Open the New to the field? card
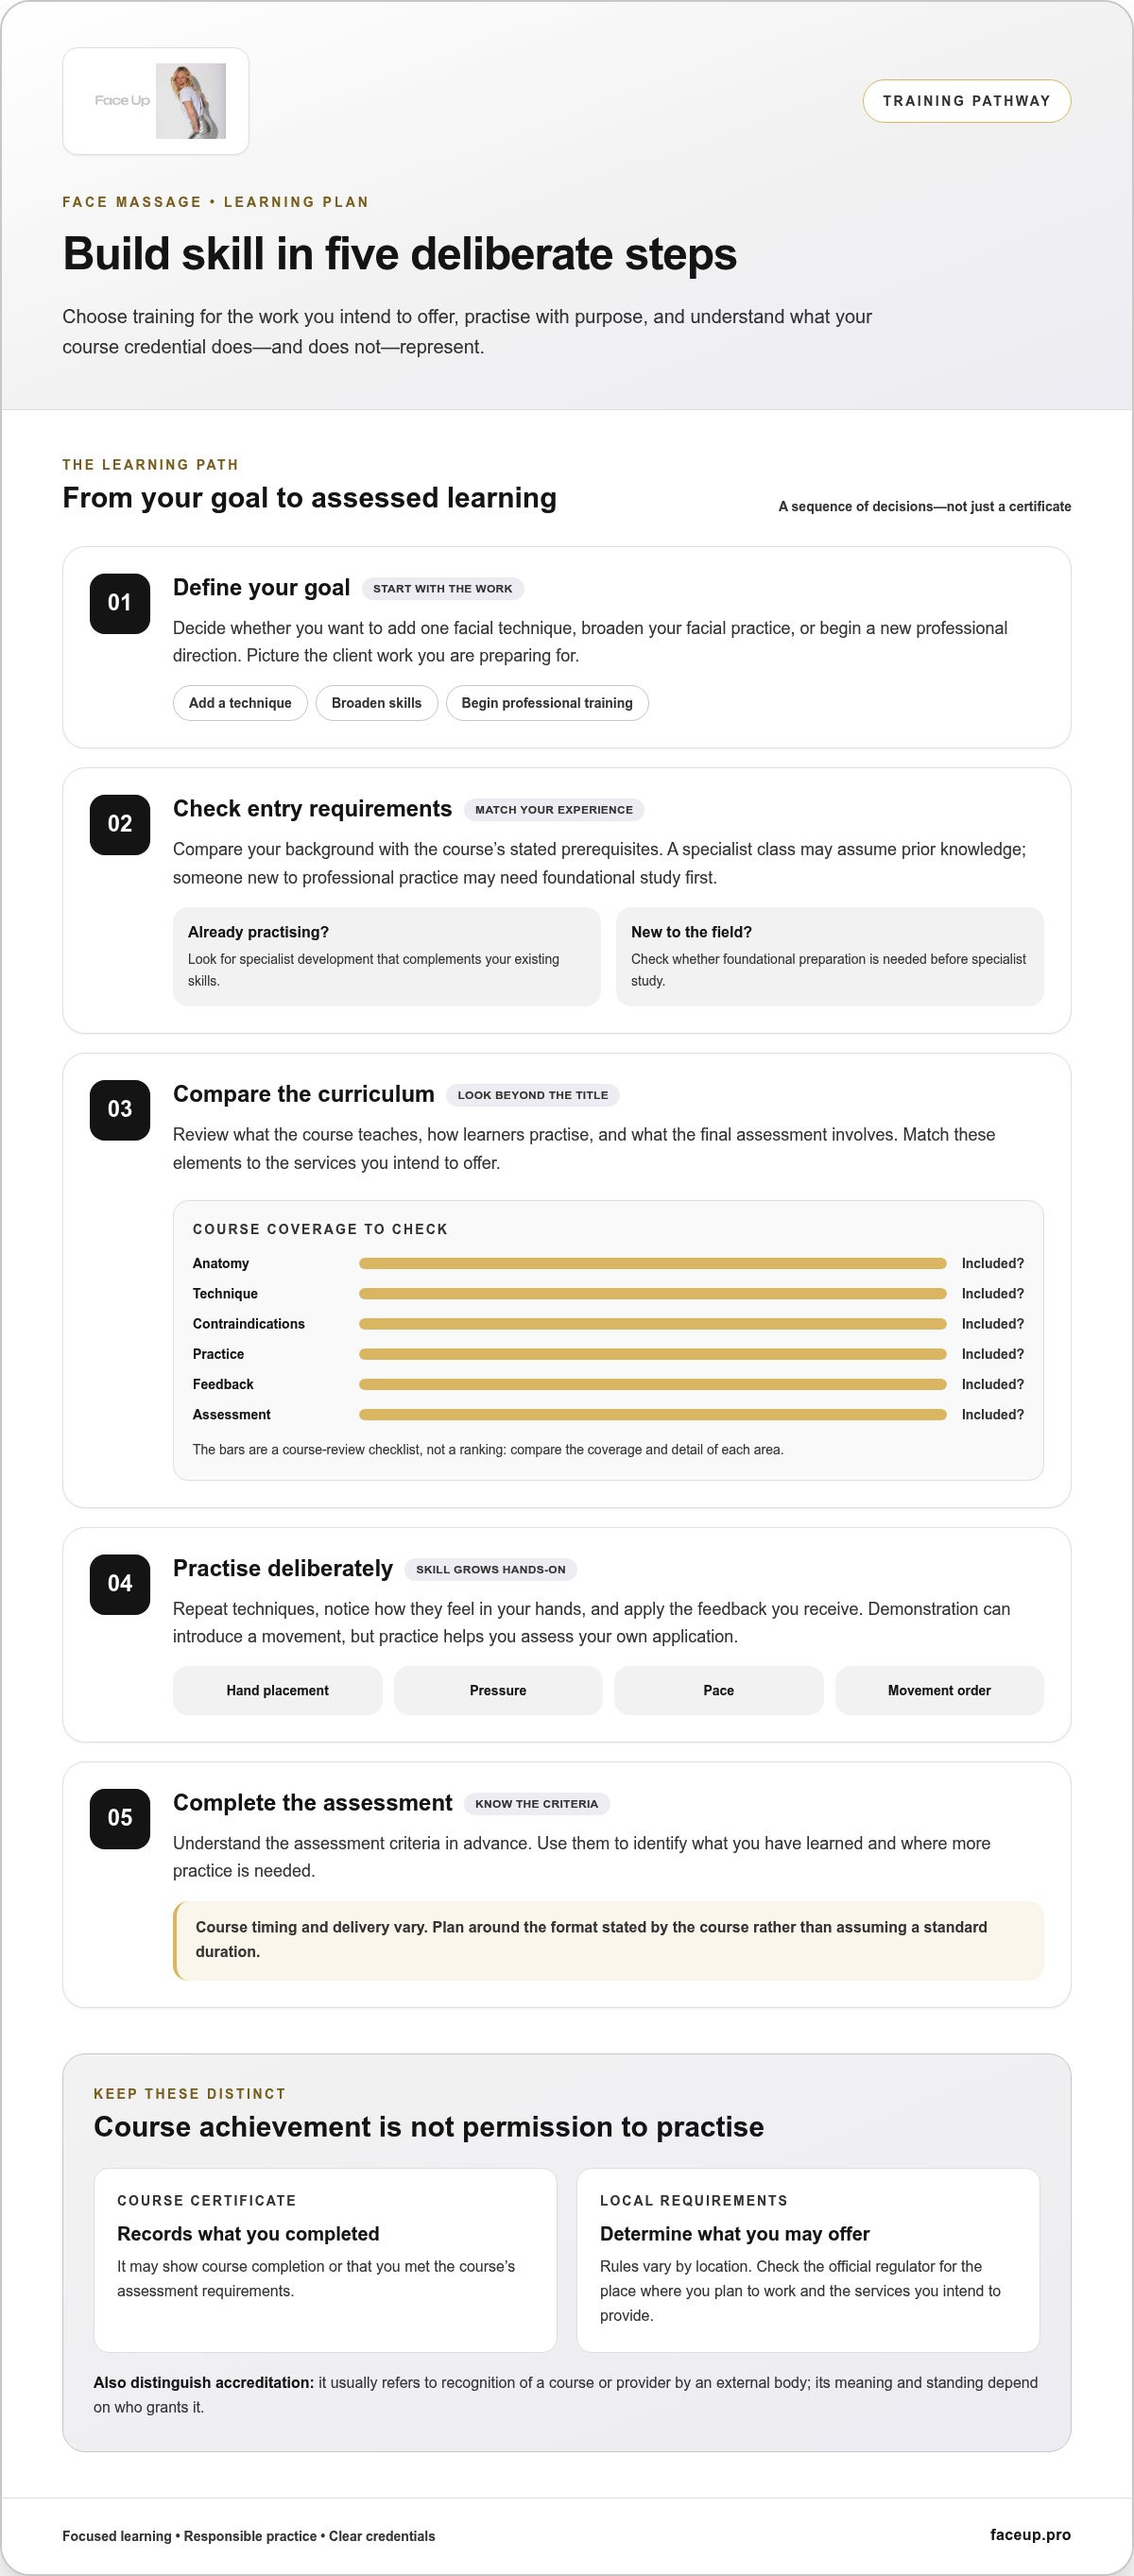The height and width of the screenshot is (2576, 1134). [x=830, y=956]
